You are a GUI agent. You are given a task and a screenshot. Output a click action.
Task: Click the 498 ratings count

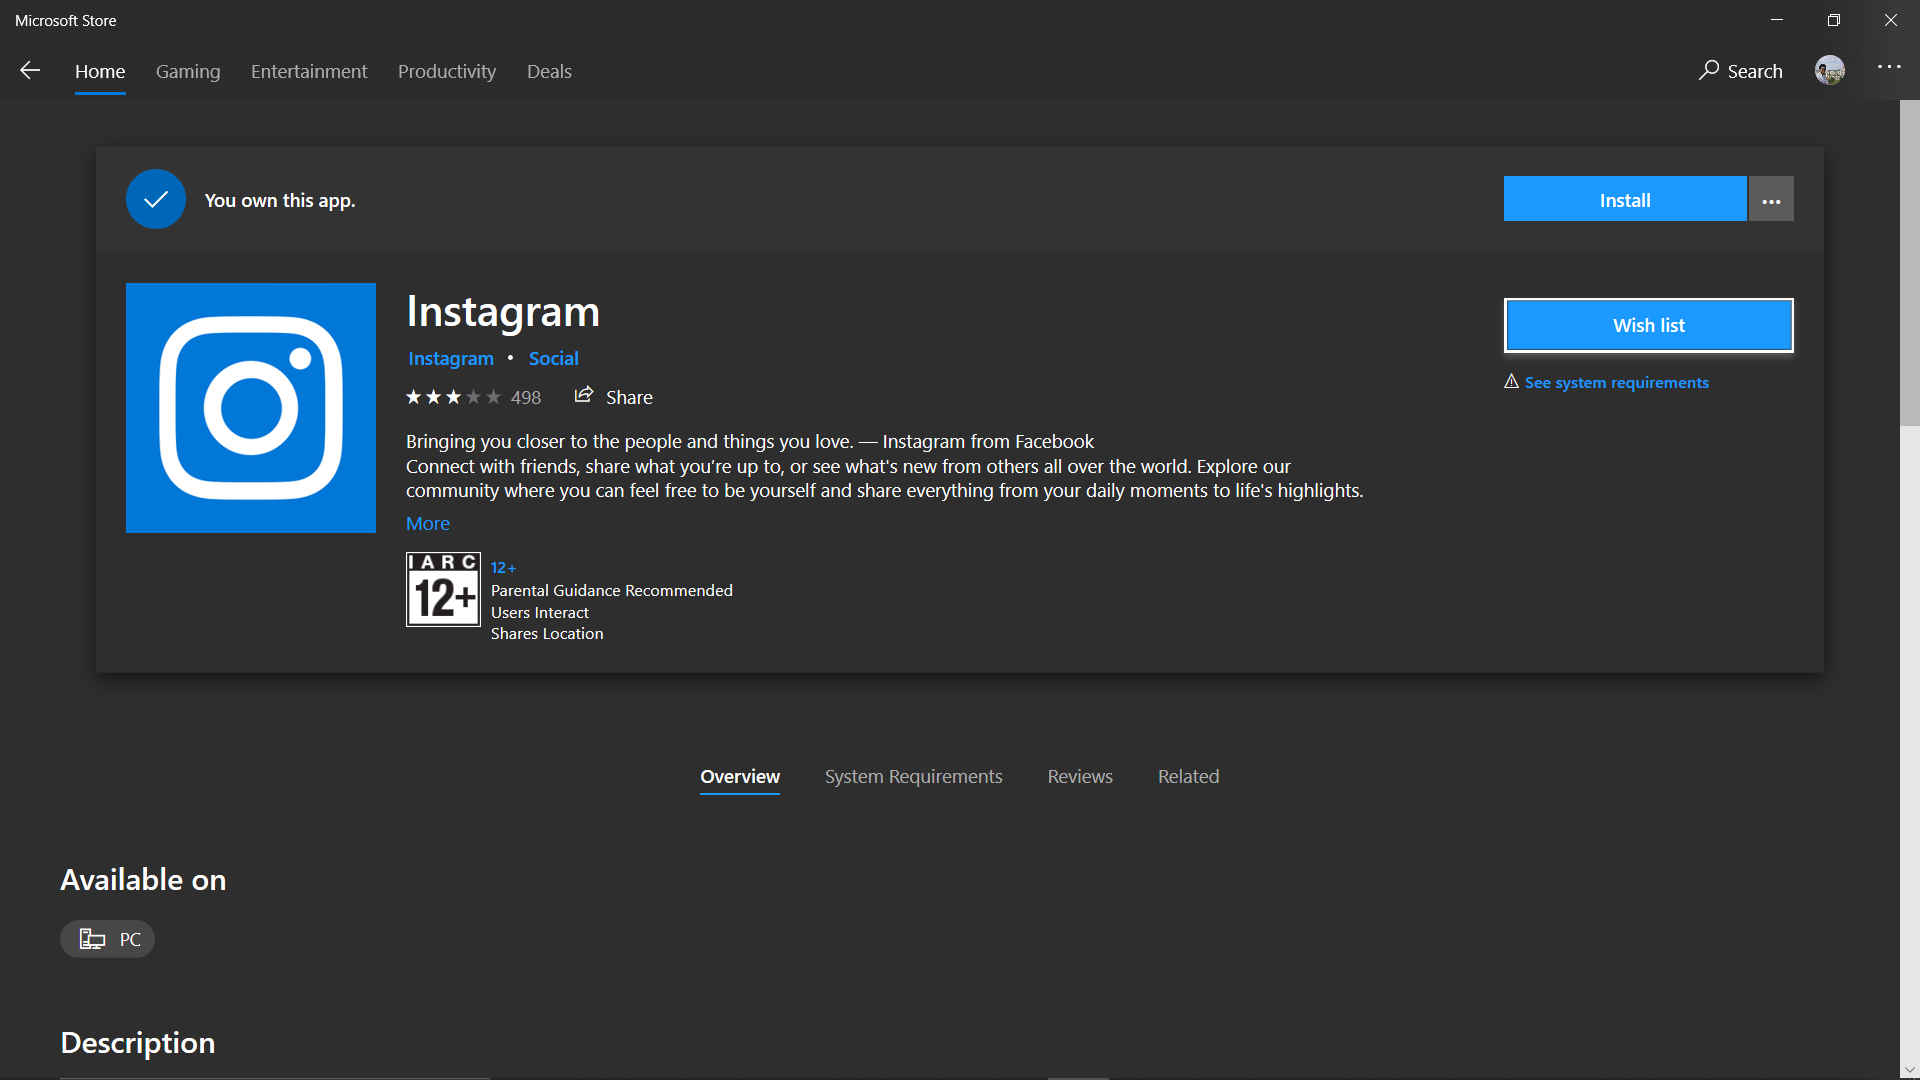[x=526, y=398]
